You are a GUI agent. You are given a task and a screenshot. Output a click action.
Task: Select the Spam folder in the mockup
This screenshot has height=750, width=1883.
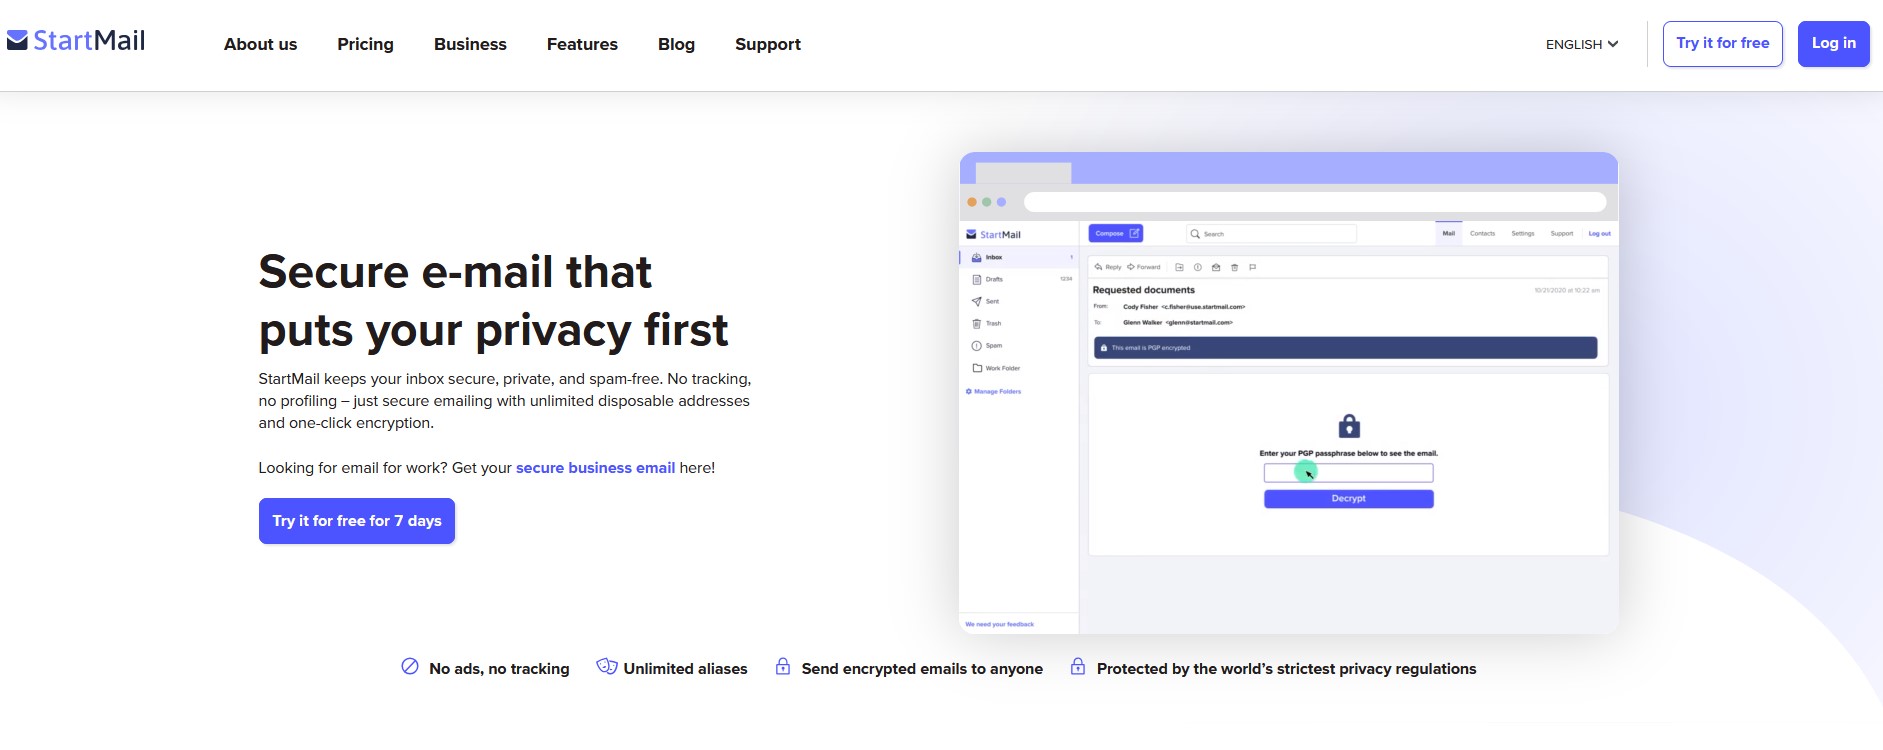click(x=1018, y=345)
